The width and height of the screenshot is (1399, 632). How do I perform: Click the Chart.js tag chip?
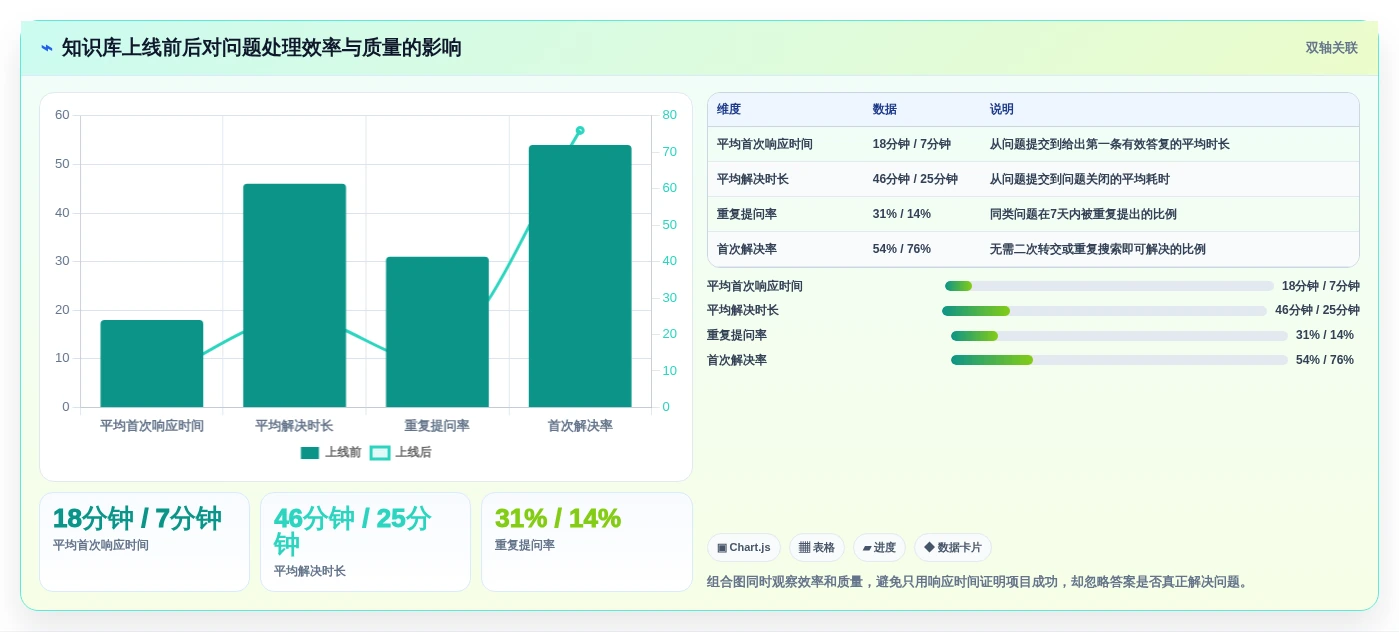point(744,547)
